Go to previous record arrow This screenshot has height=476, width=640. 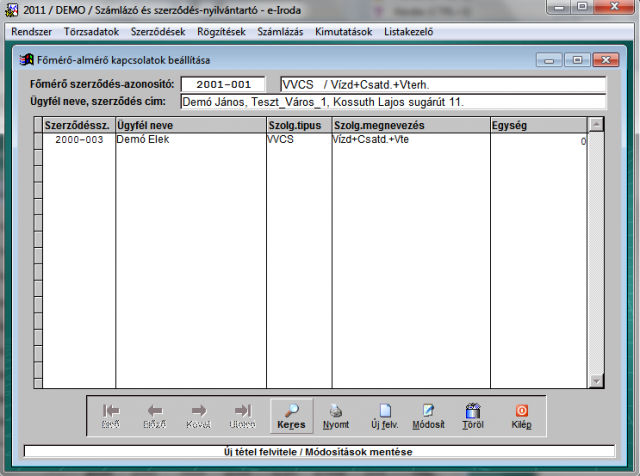click(155, 415)
